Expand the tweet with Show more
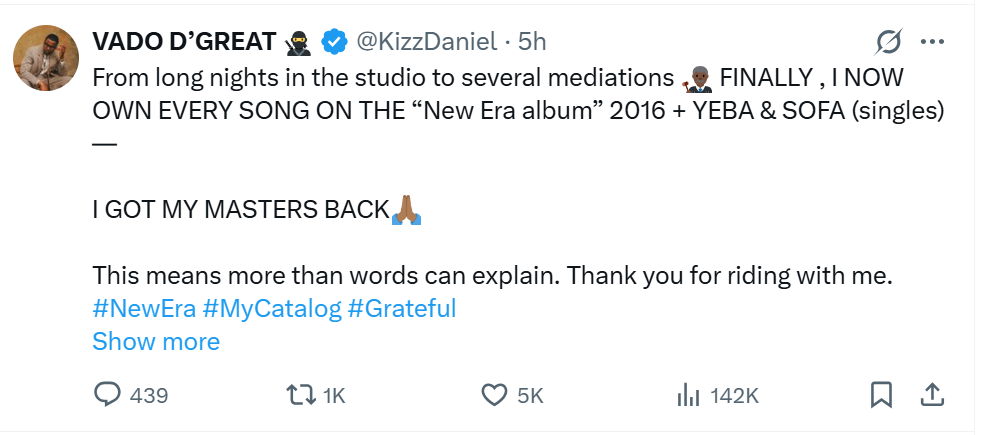Viewport: 994px width, 435px height. 156,341
